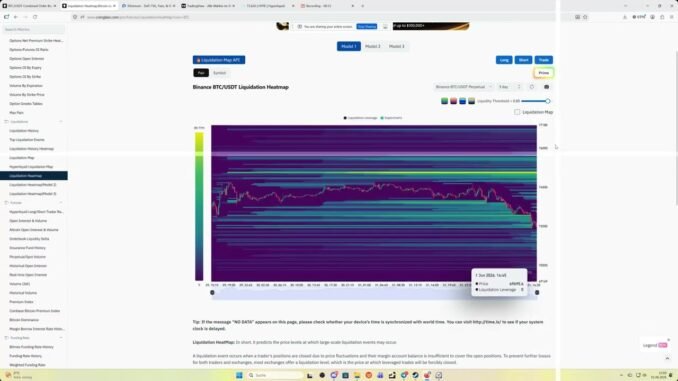Enable the Liquidation Map checkbox
This screenshot has width=678, height=381.
click(517, 112)
